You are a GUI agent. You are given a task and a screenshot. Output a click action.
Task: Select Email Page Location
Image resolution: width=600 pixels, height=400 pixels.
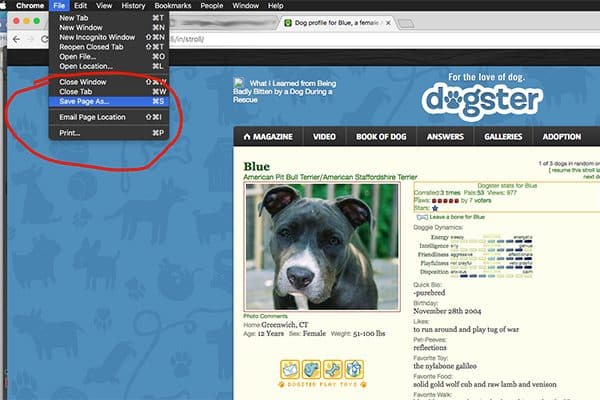(x=109, y=117)
